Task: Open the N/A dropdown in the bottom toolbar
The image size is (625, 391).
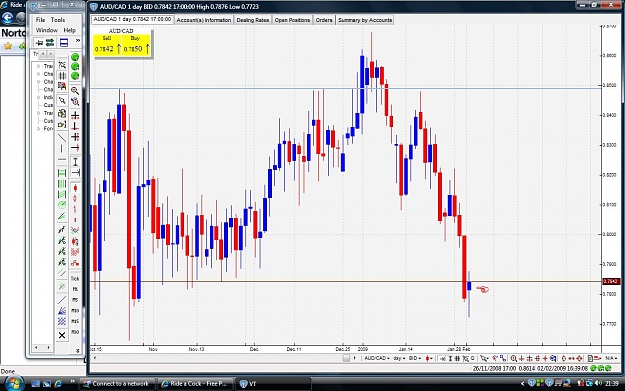Action: pyautogui.click(x=611, y=358)
